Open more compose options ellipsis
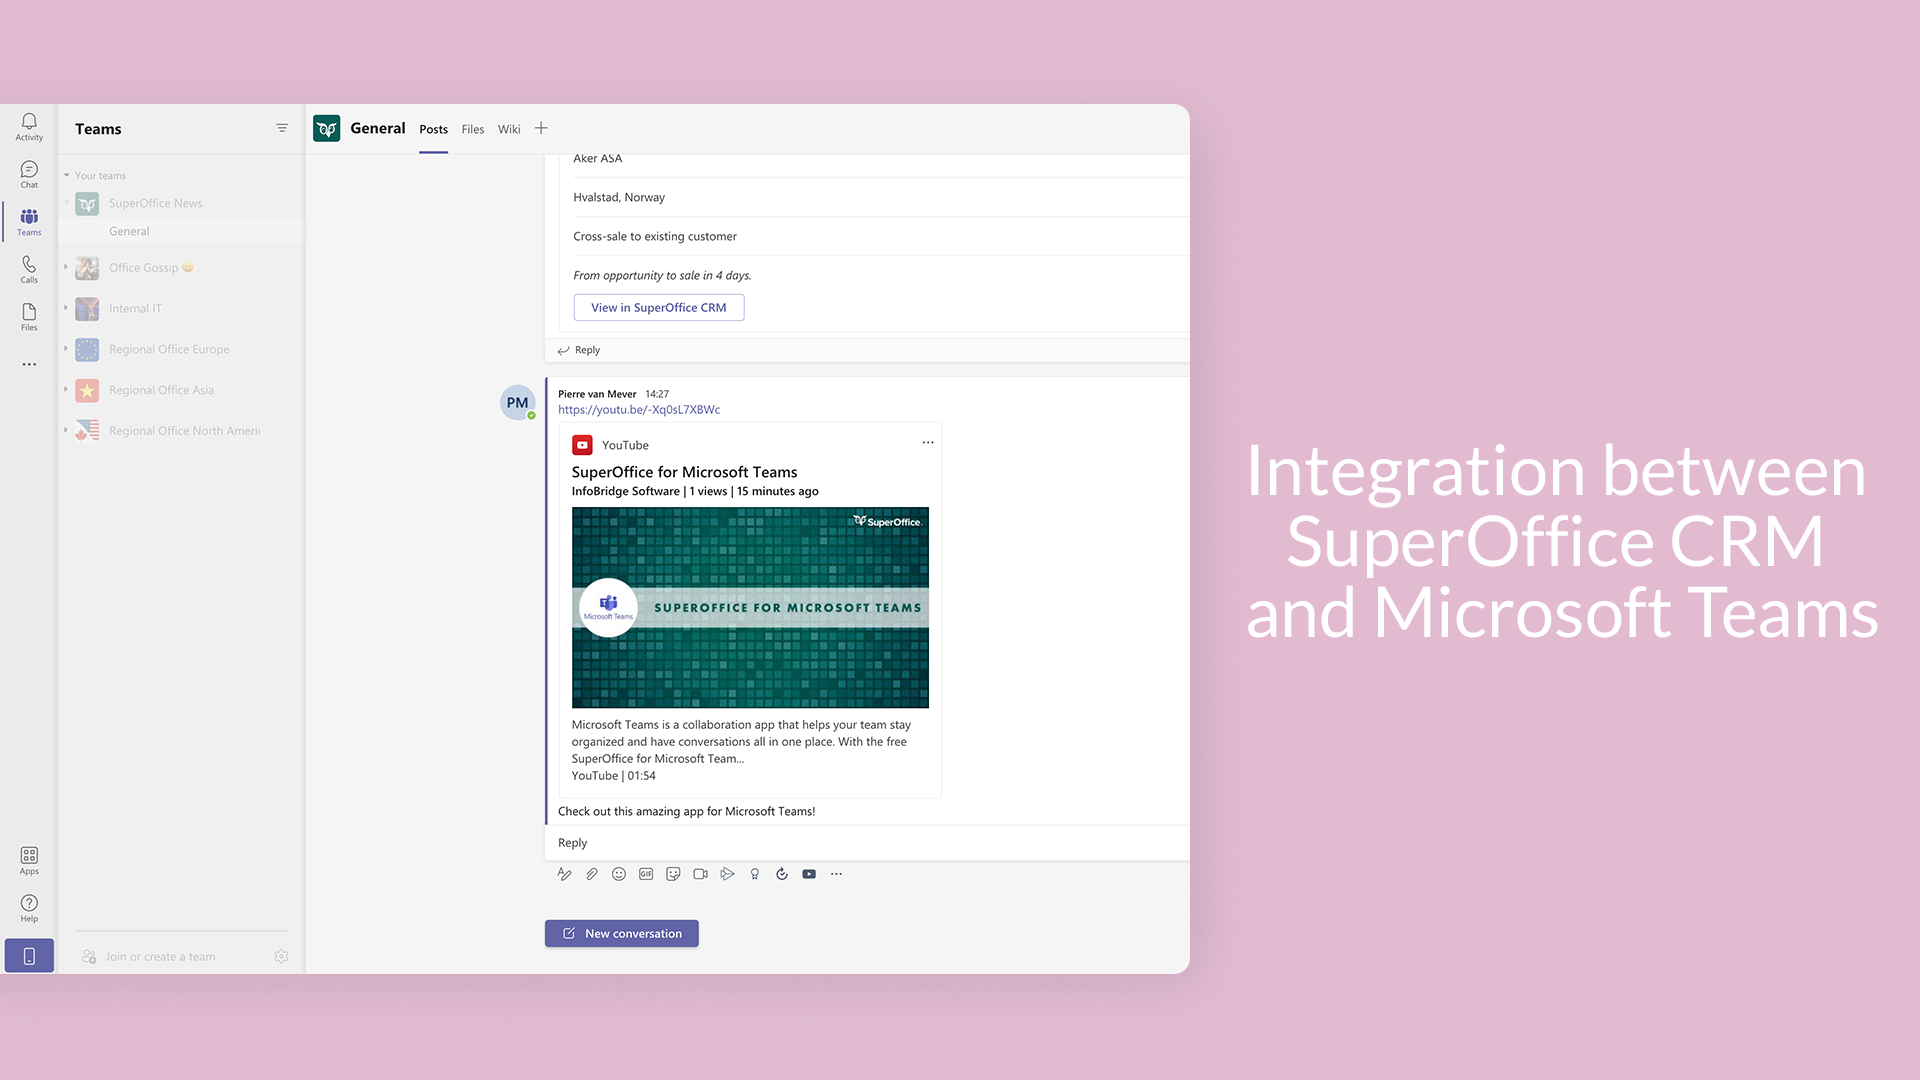 [836, 874]
